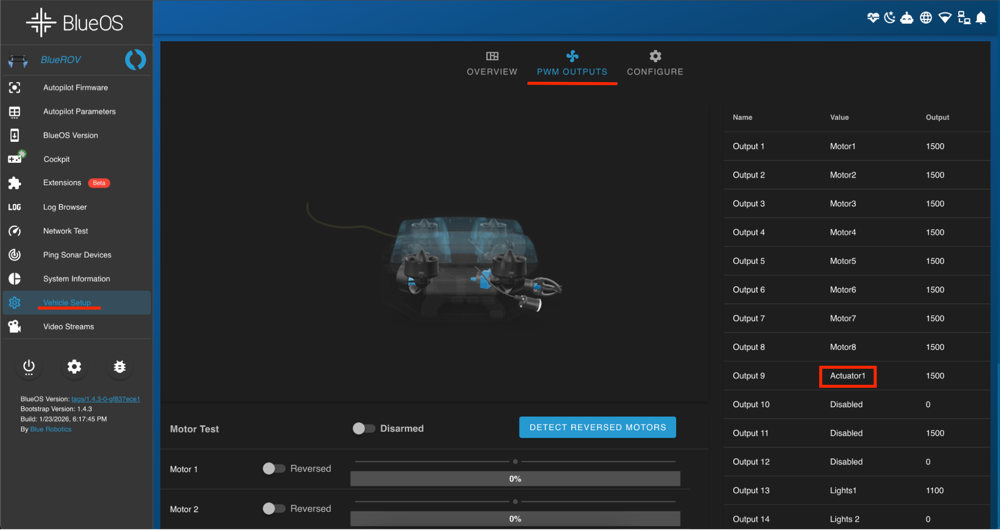The height and width of the screenshot is (530, 1000).
Task: Toggle Motor 2 Reversed switch
Action: click(273, 508)
